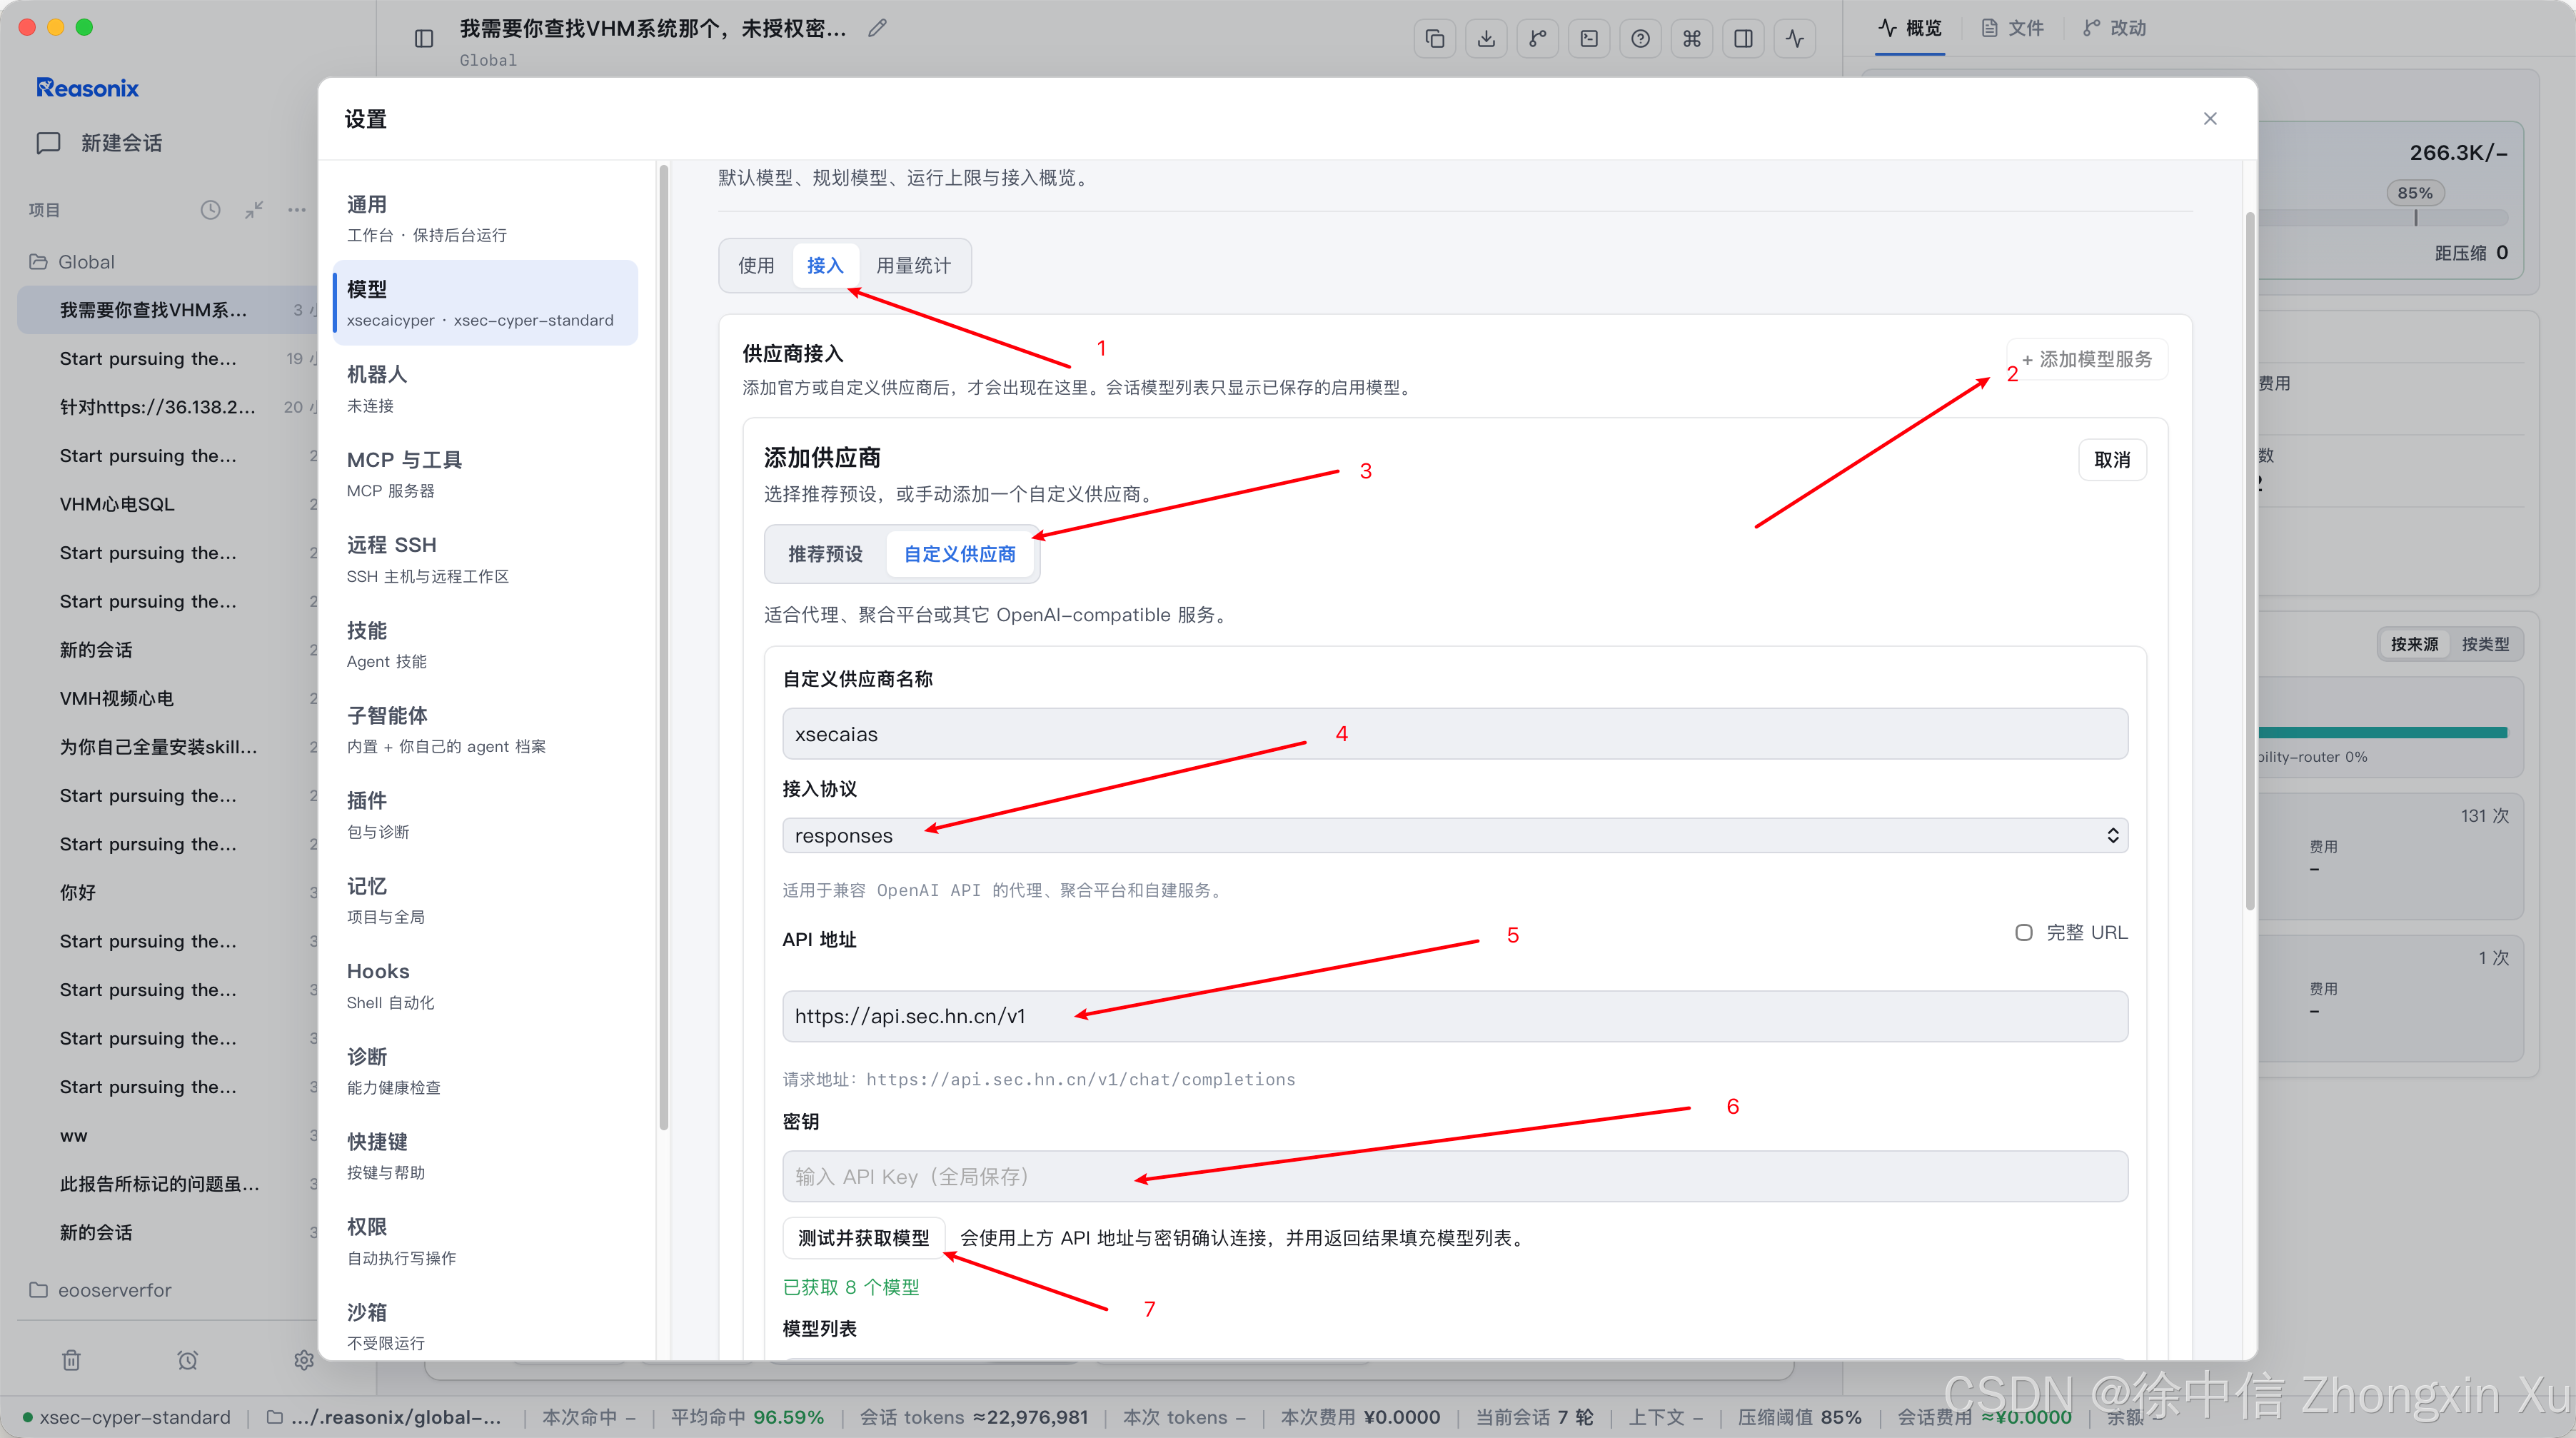Click the 自定义供应商名称 field containing xsecaias
This screenshot has width=2576, height=1438.
coord(1455,734)
